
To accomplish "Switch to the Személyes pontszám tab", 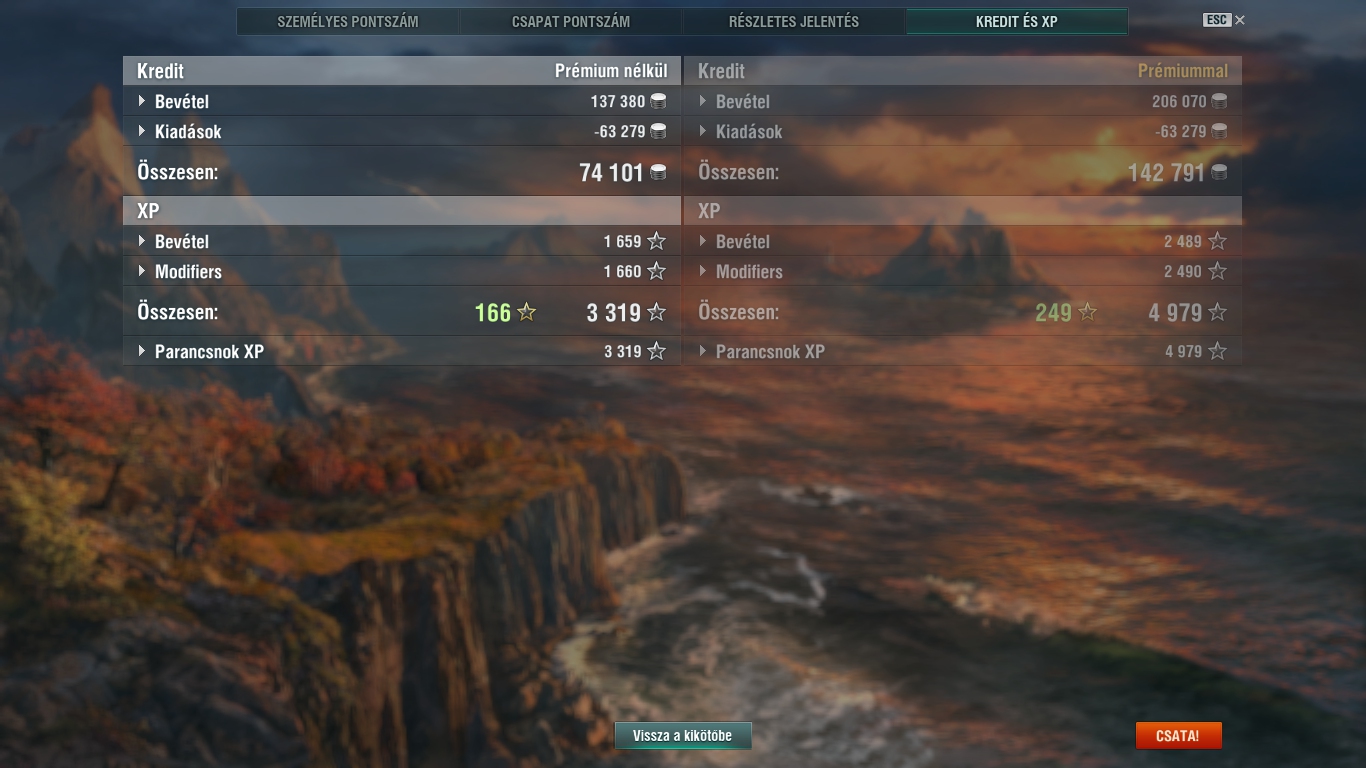I will pos(348,21).
